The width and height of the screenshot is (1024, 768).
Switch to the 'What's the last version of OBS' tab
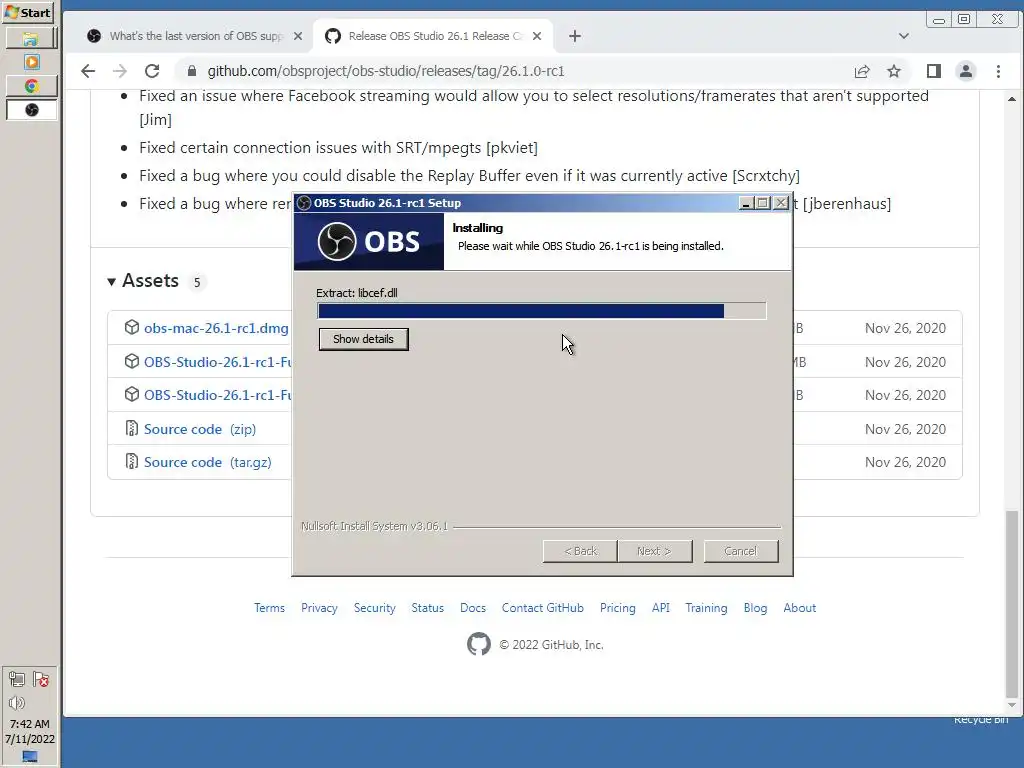click(x=195, y=36)
